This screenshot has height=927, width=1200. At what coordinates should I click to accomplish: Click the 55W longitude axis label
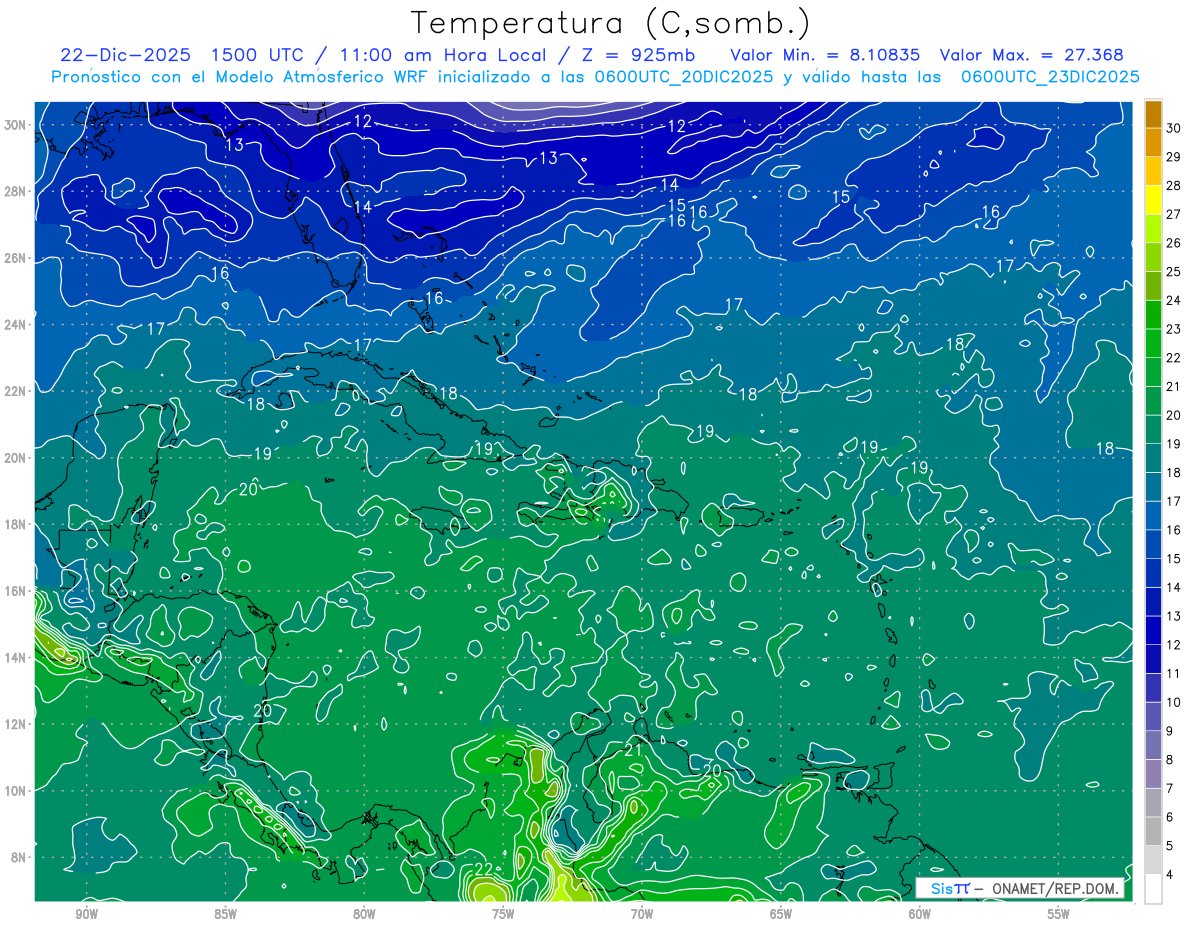click(1059, 914)
